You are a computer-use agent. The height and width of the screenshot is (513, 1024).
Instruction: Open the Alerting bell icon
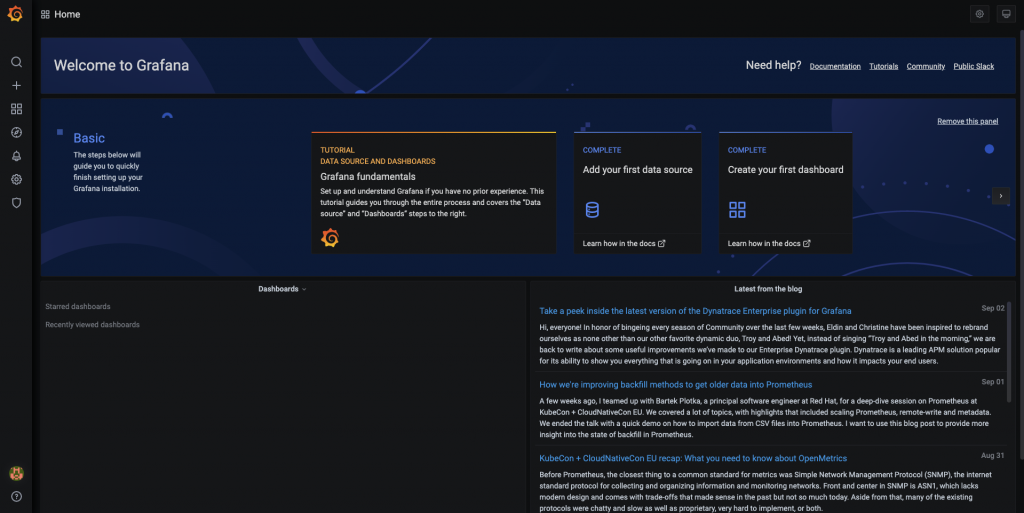(16, 156)
